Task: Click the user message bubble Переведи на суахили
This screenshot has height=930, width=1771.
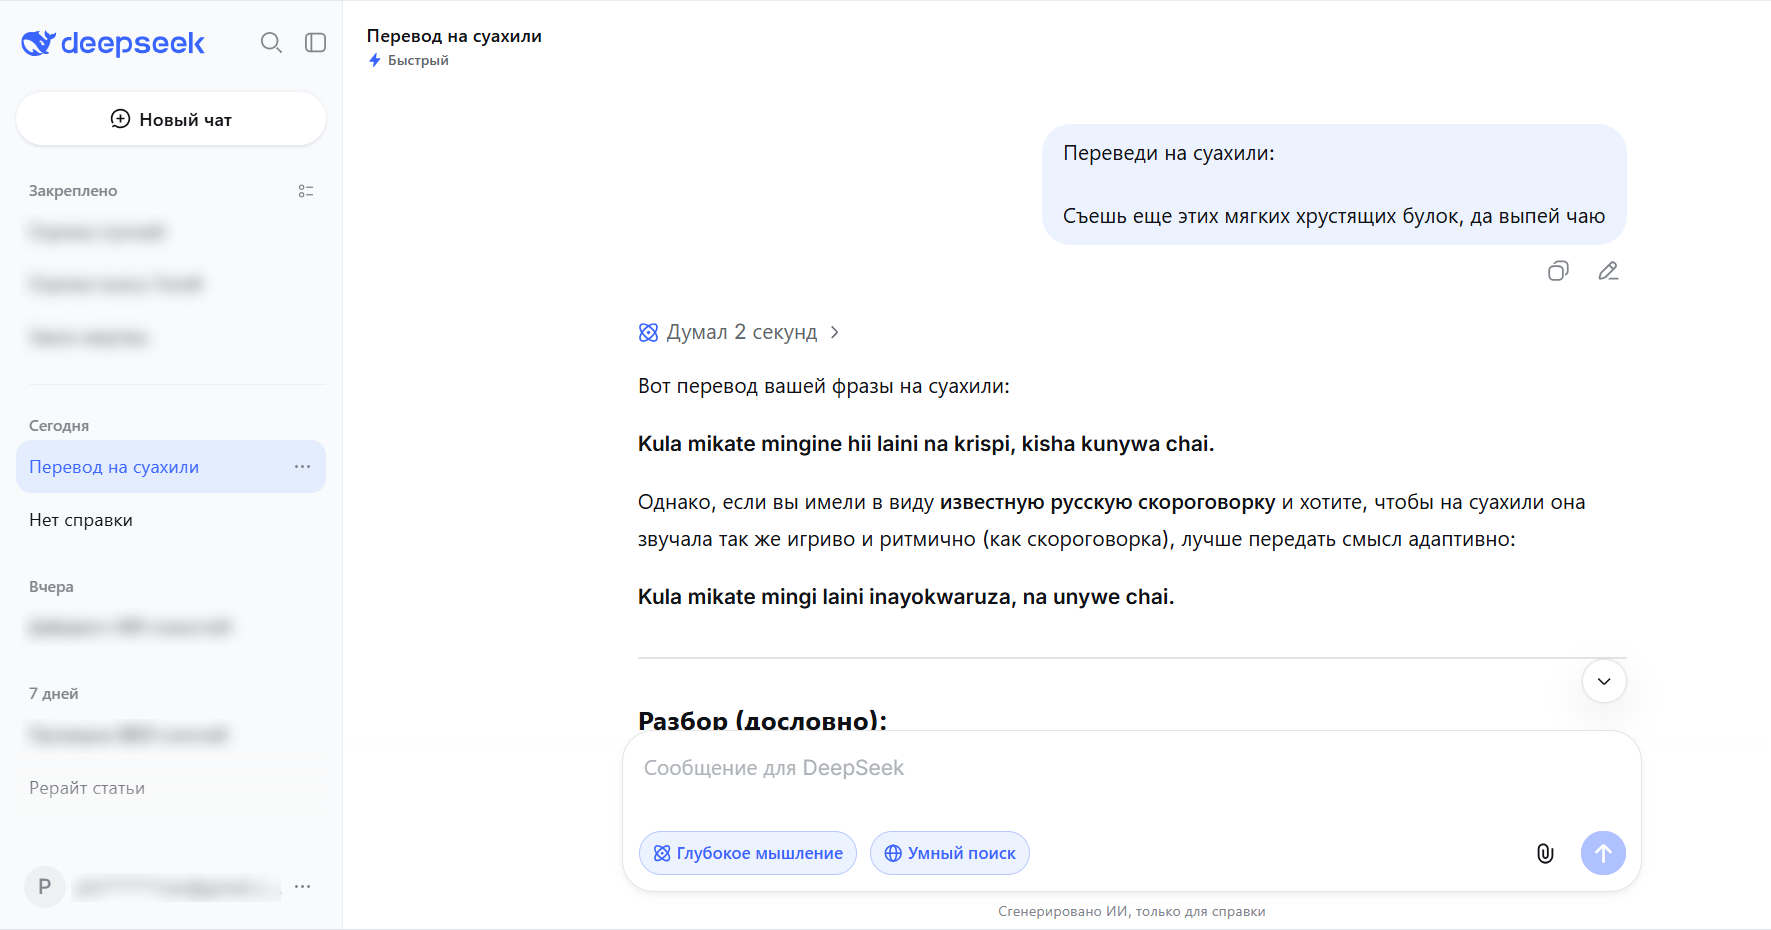Action: tap(1334, 184)
